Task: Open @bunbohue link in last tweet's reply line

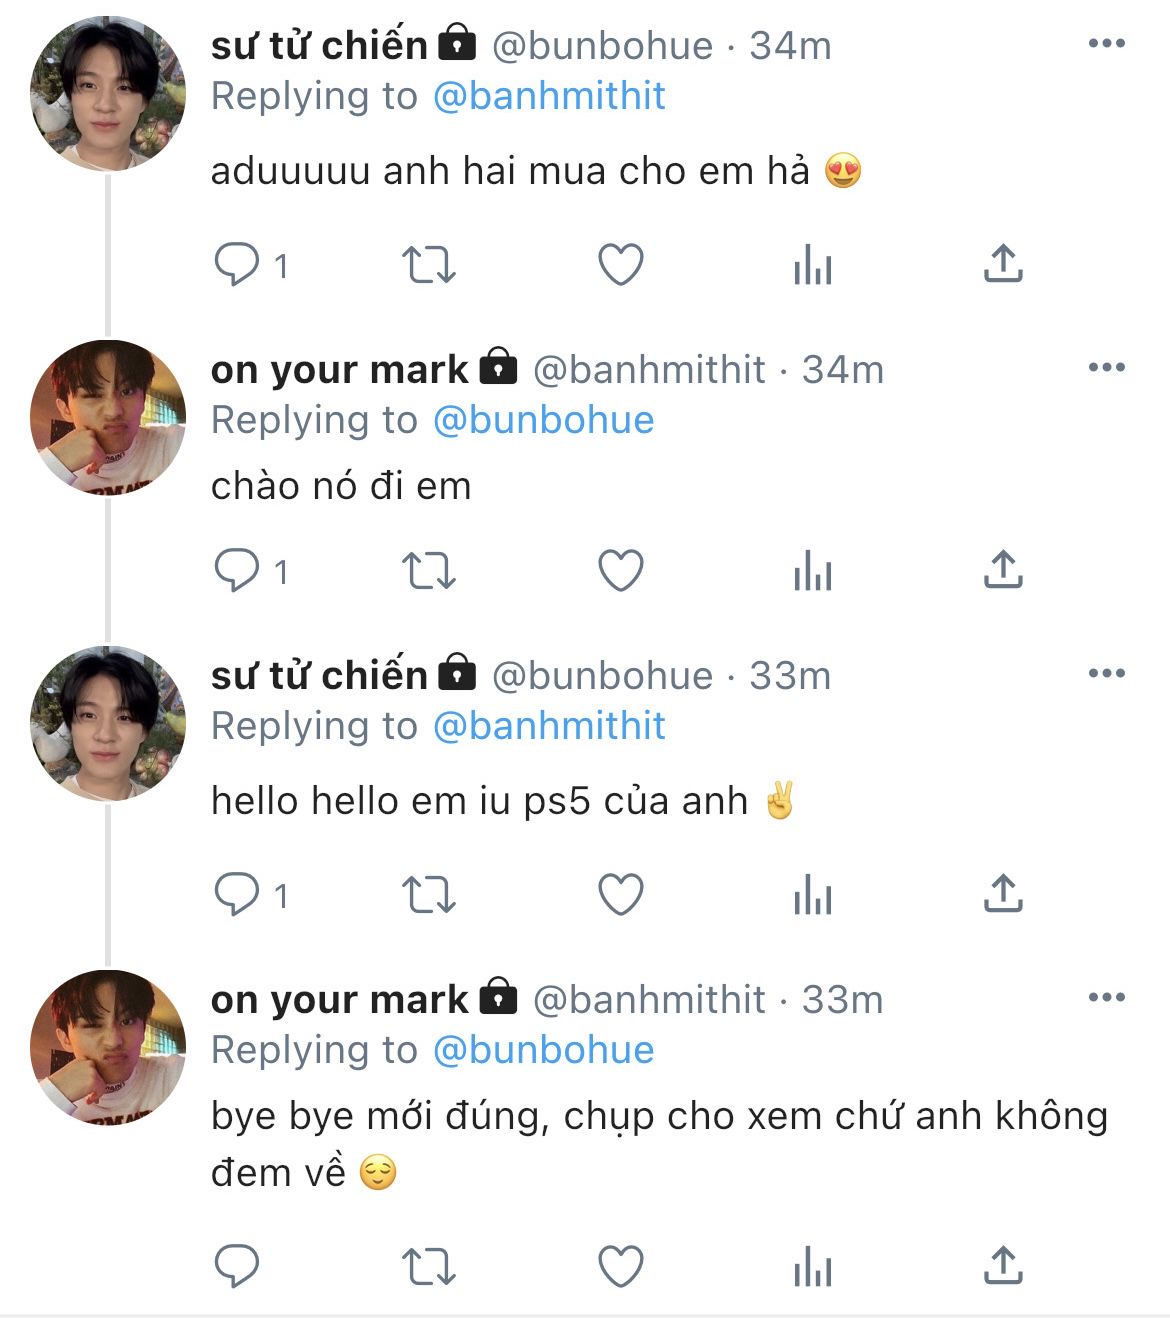Action: (x=543, y=1050)
